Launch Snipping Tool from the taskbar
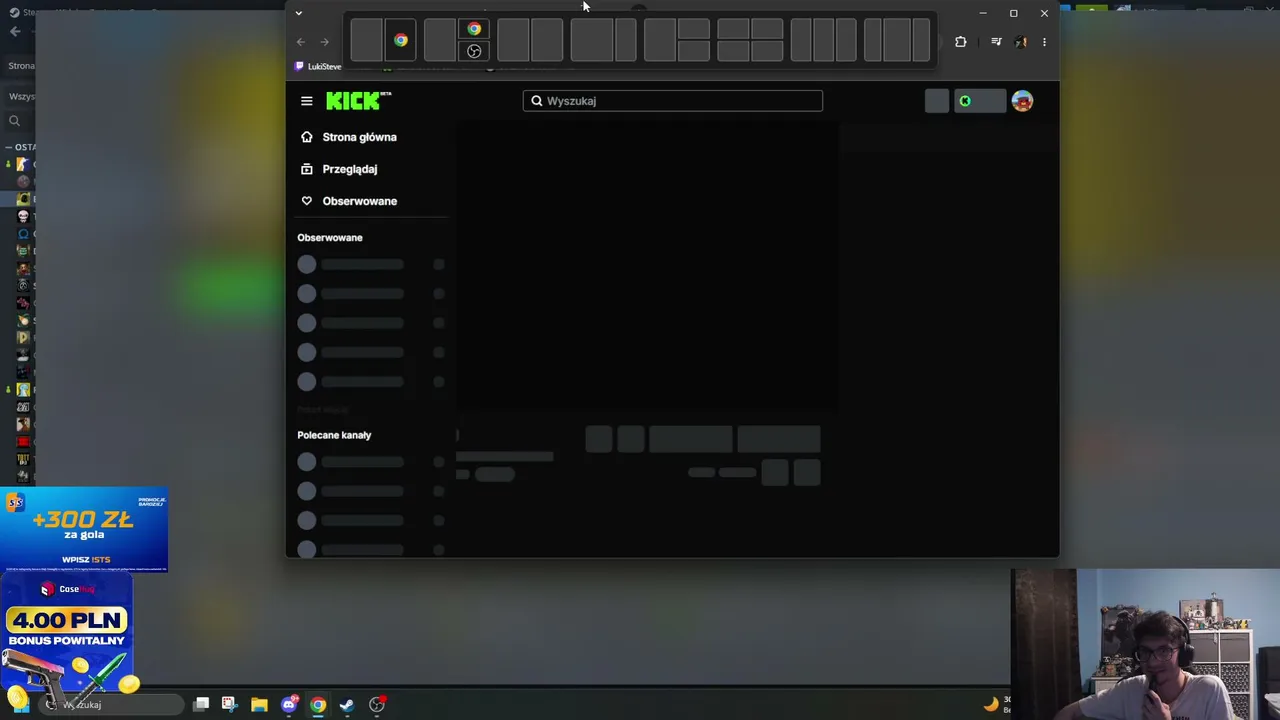Screen dimensions: 1280x720 click(x=229, y=704)
